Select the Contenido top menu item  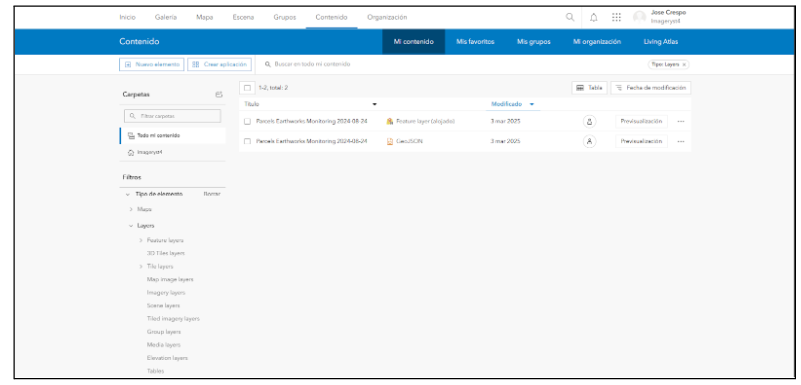tap(331, 17)
